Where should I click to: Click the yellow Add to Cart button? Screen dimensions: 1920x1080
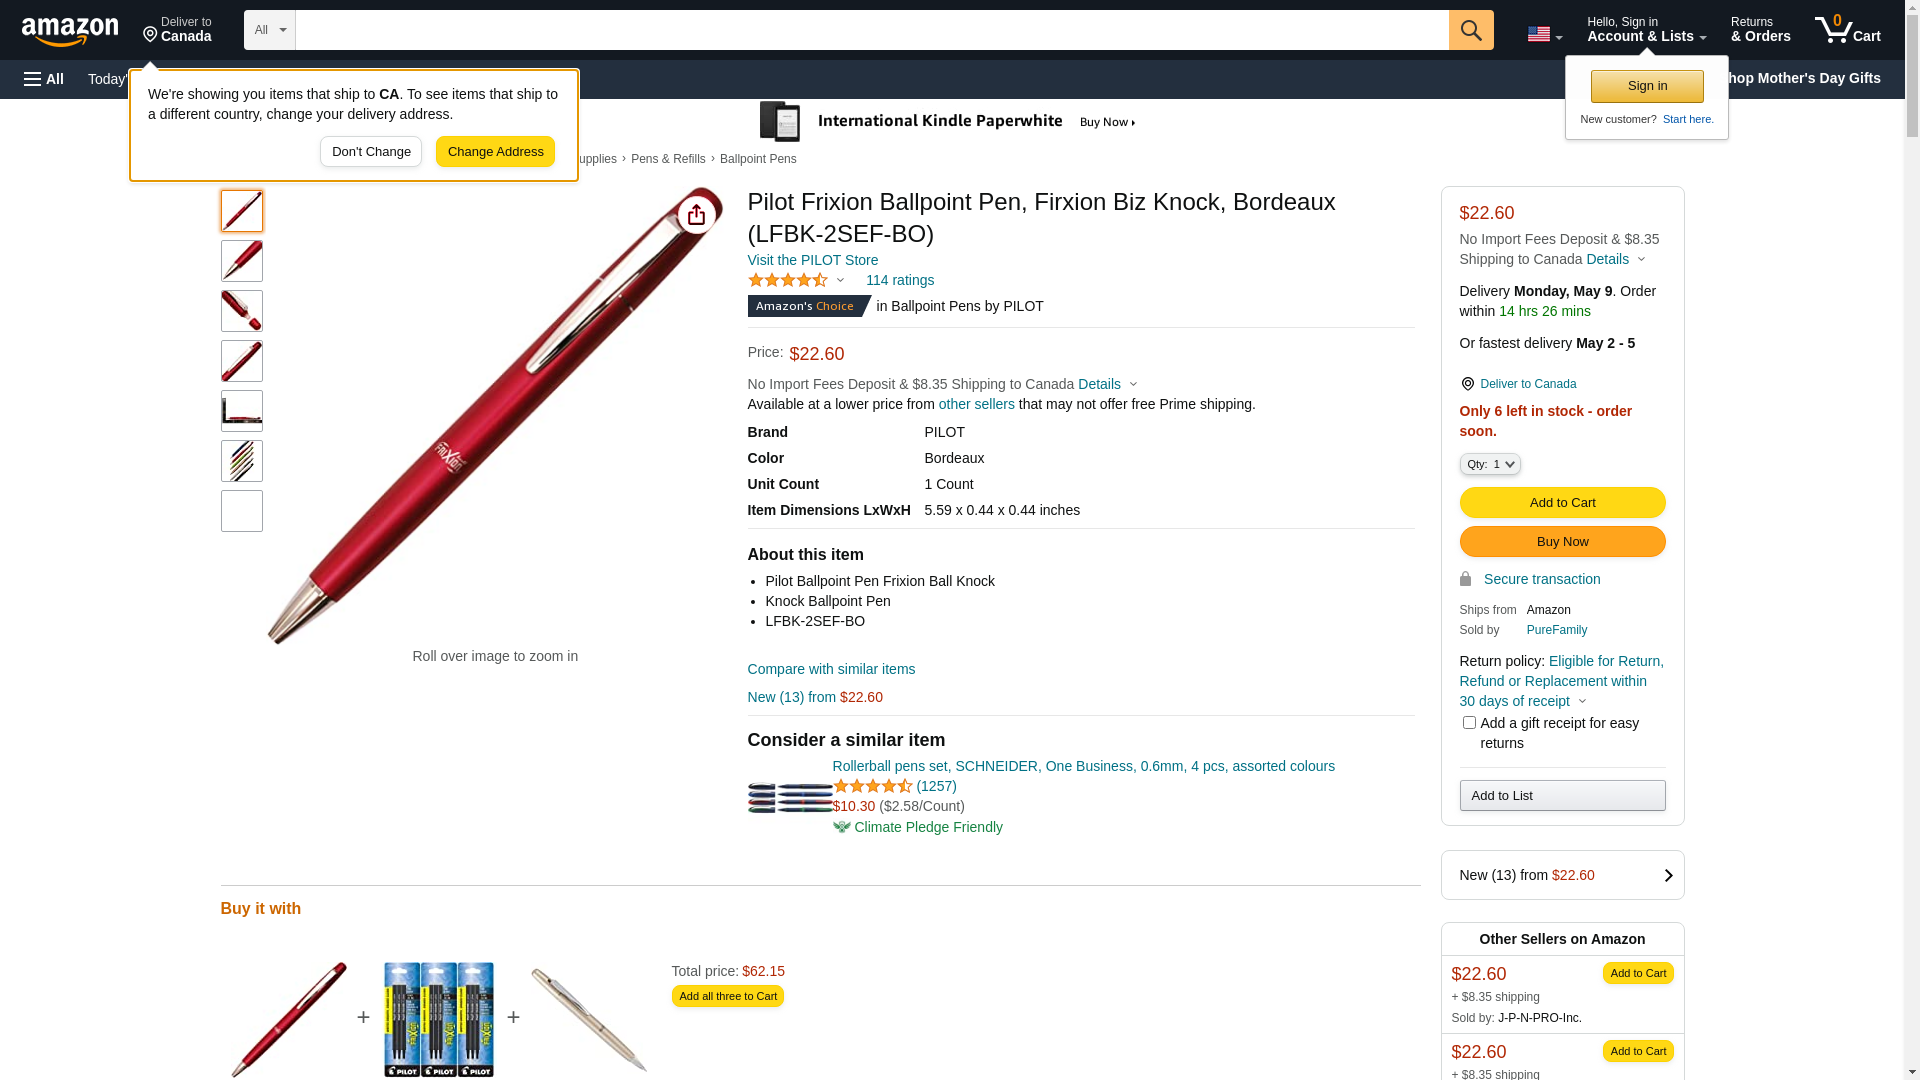click(x=1562, y=503)
